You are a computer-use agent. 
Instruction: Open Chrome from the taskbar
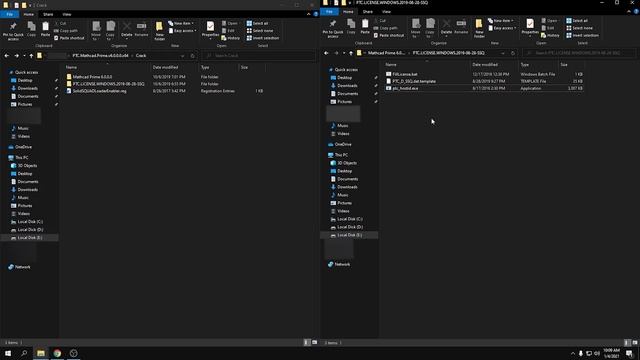point(57,353)
